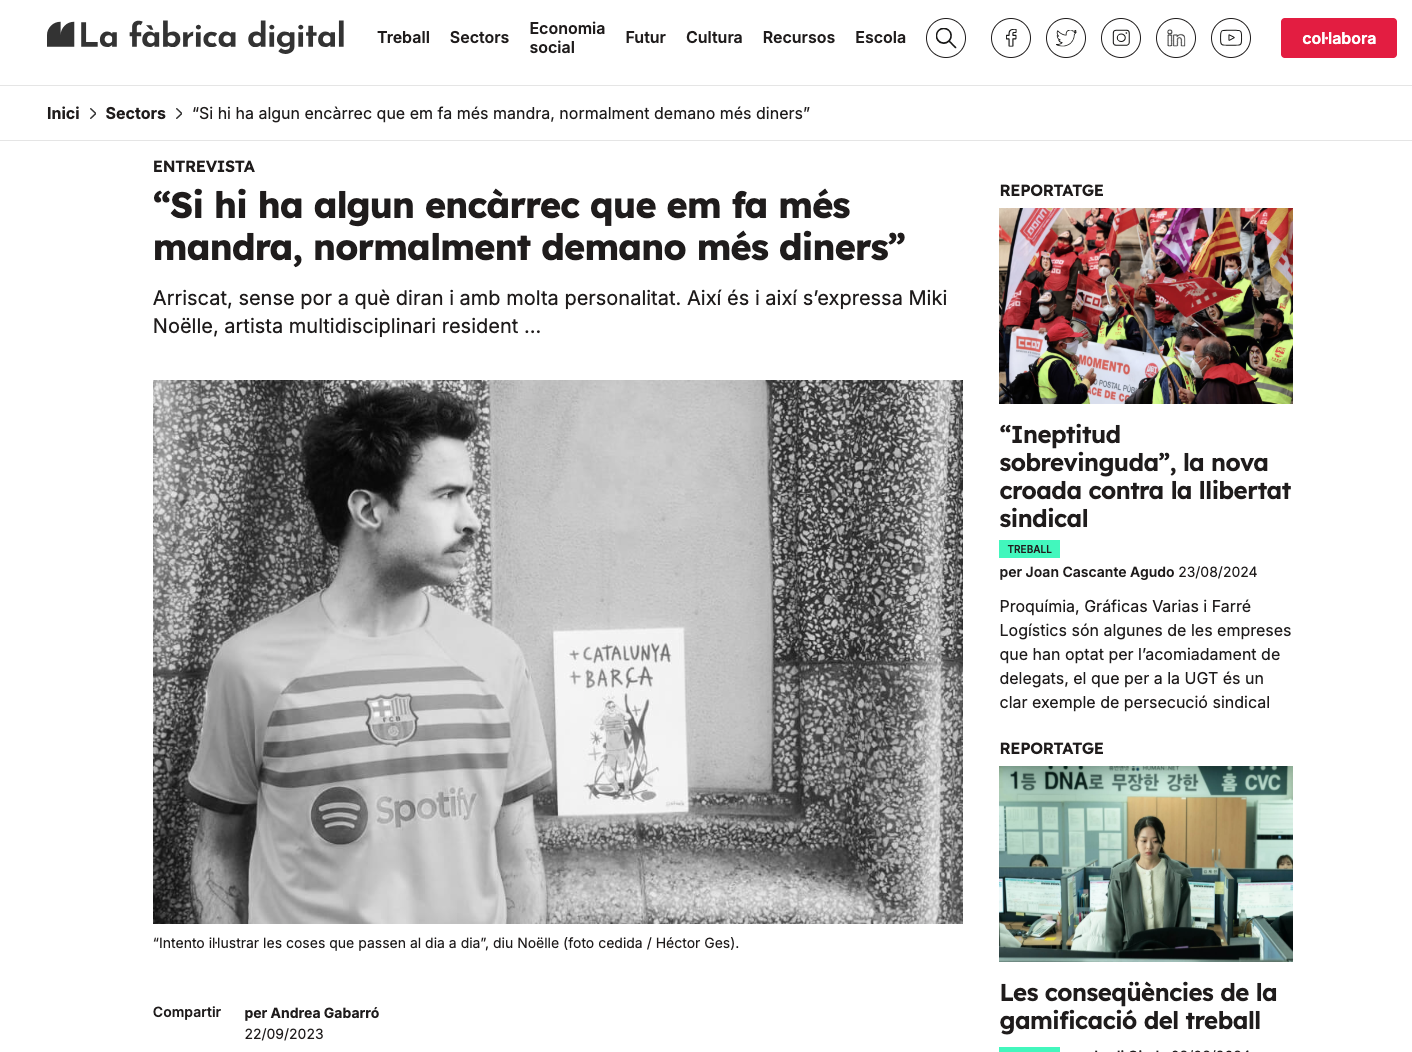Open the union protest report thumbnail

pyautogui.click(x=1145, y=306)
